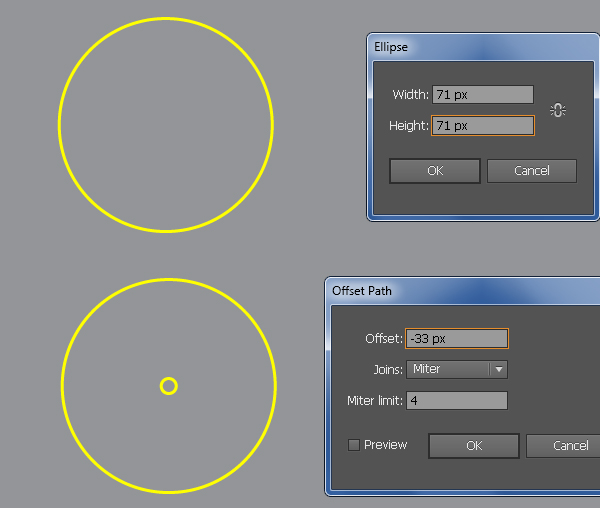Screen dimensions: 600x508
Task: Click the Width field in Ellipse dialog
Action: click(x=483, y=94)
